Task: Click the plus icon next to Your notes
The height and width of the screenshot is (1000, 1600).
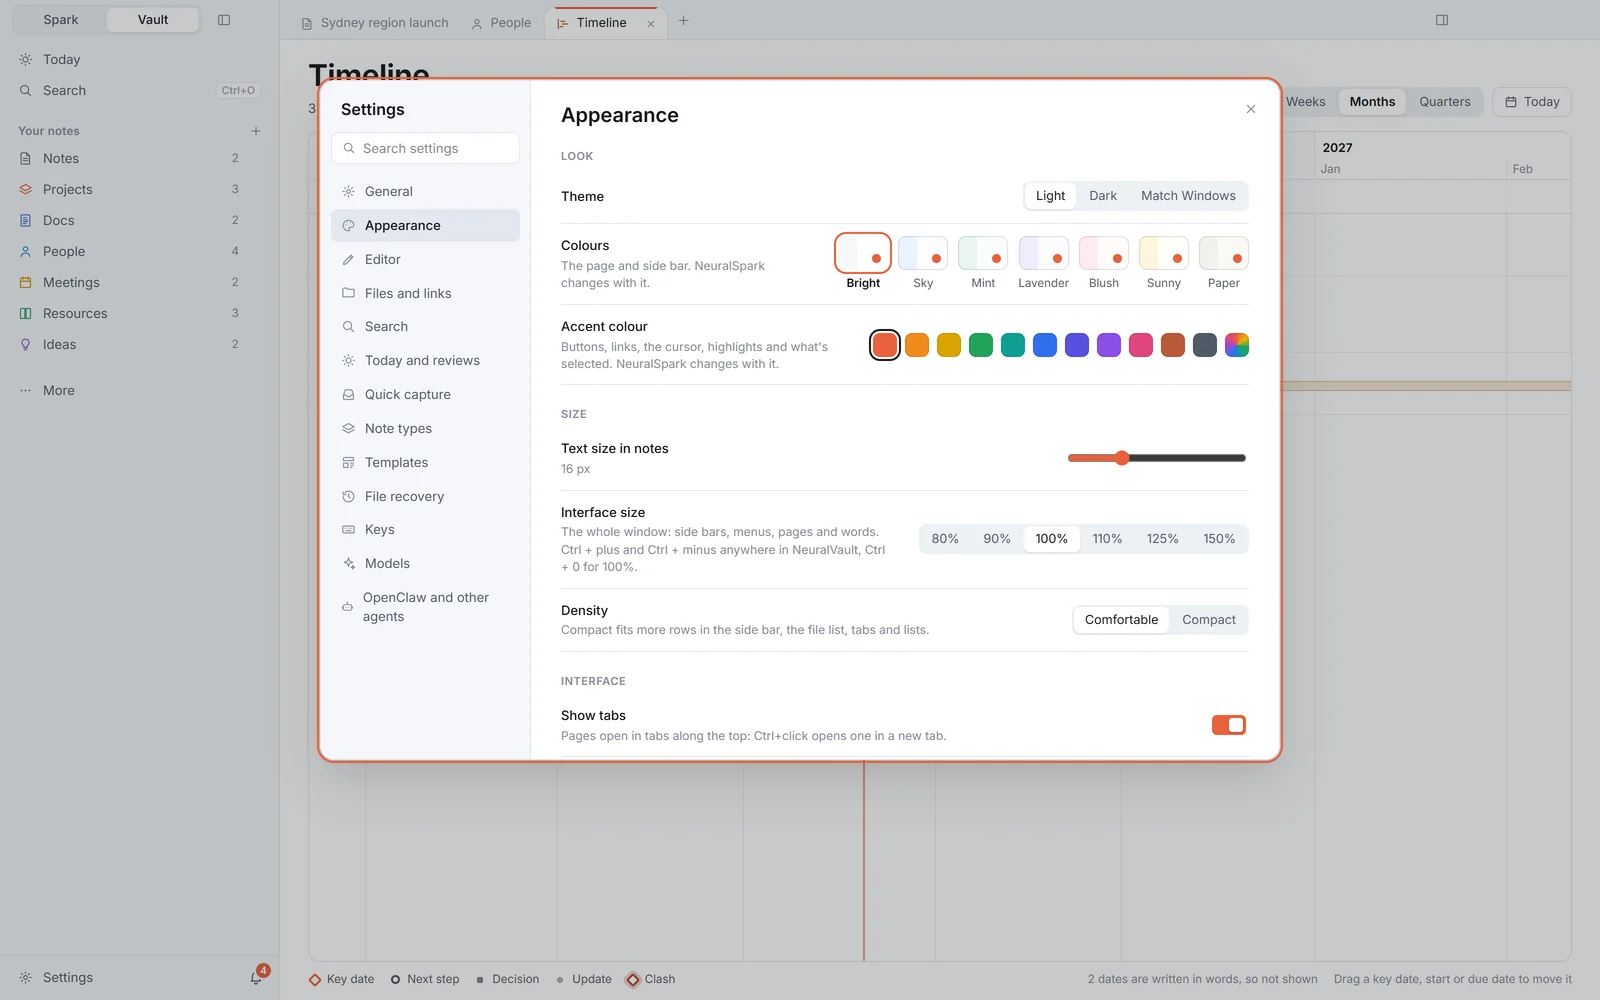Action: click(x=256, y=131)
